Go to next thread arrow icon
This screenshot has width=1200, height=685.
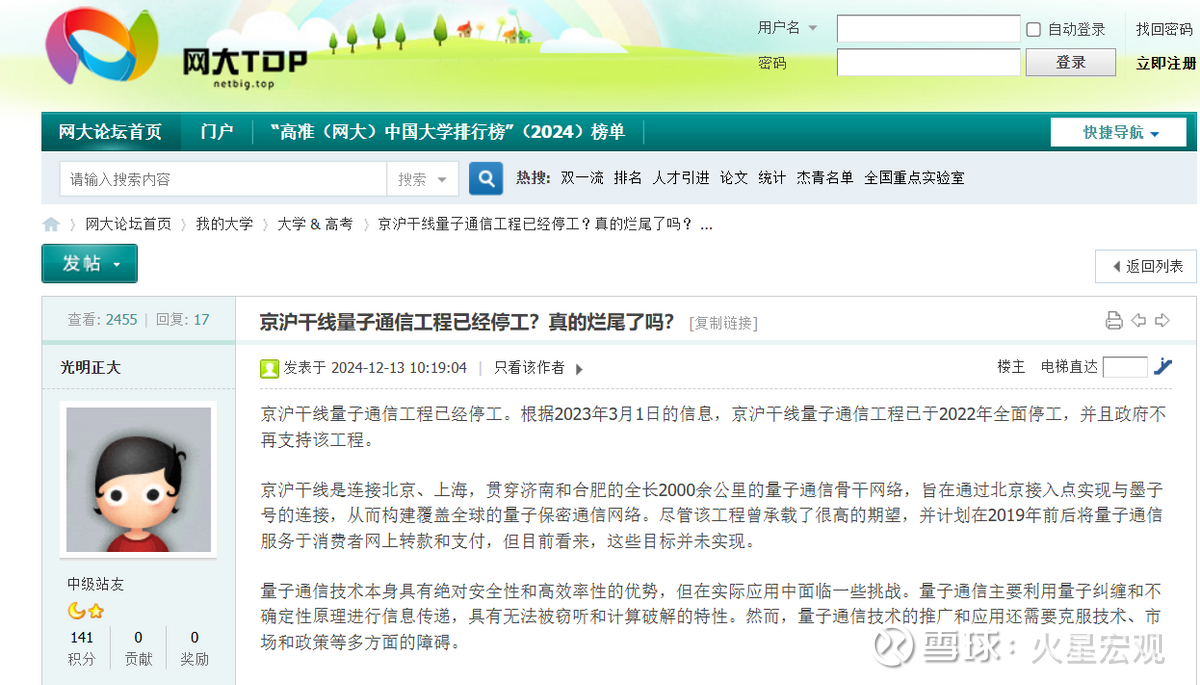tap(1162, 321)
